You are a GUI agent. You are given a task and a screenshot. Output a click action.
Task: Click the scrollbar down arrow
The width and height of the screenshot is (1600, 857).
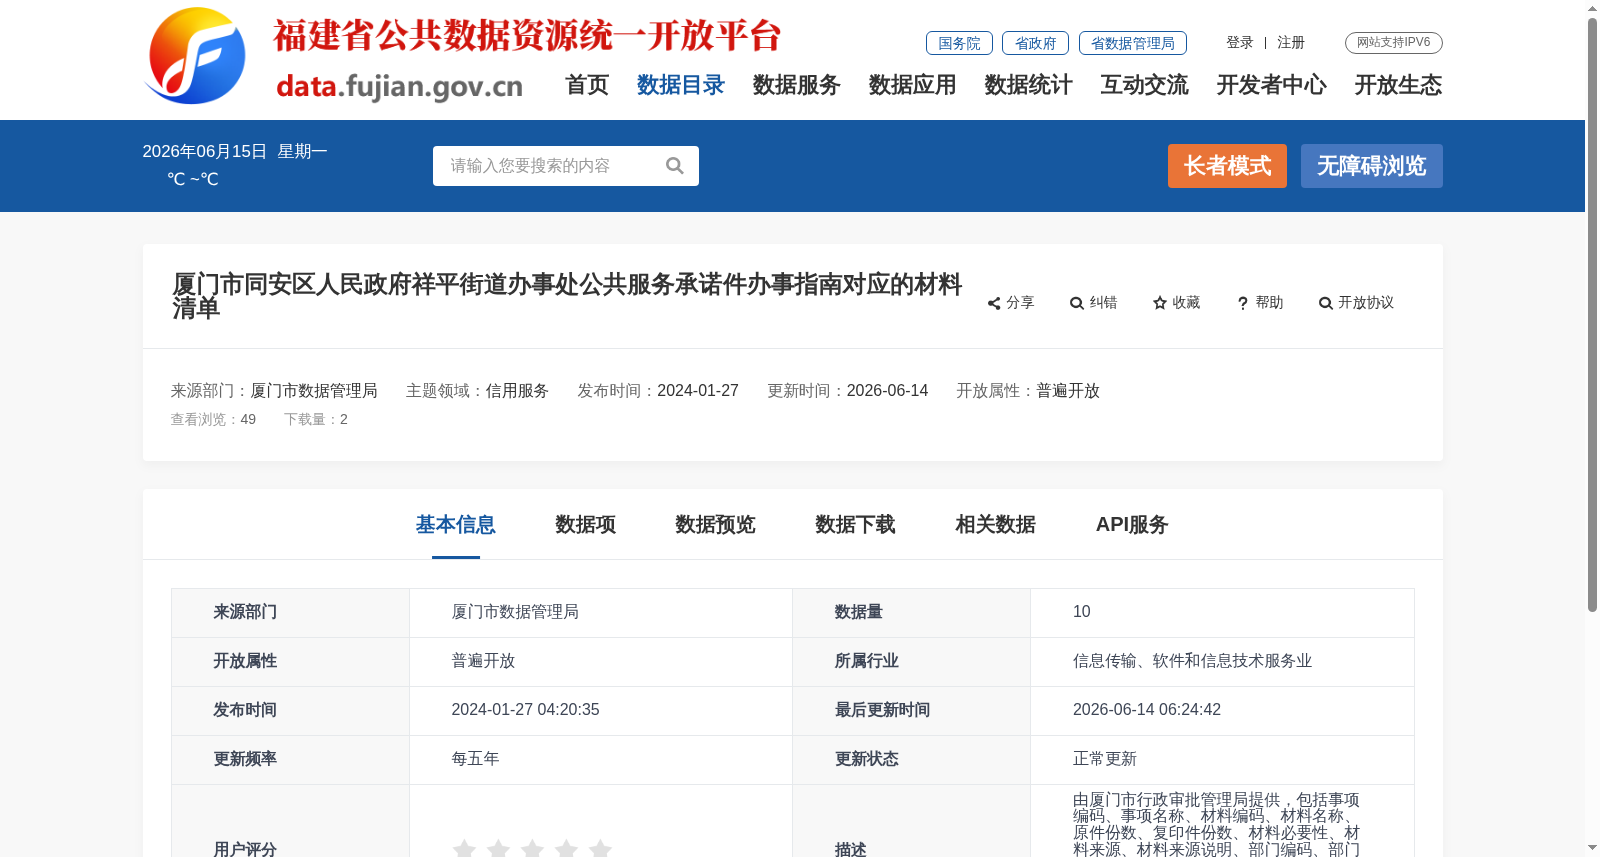coord(1592,848)
